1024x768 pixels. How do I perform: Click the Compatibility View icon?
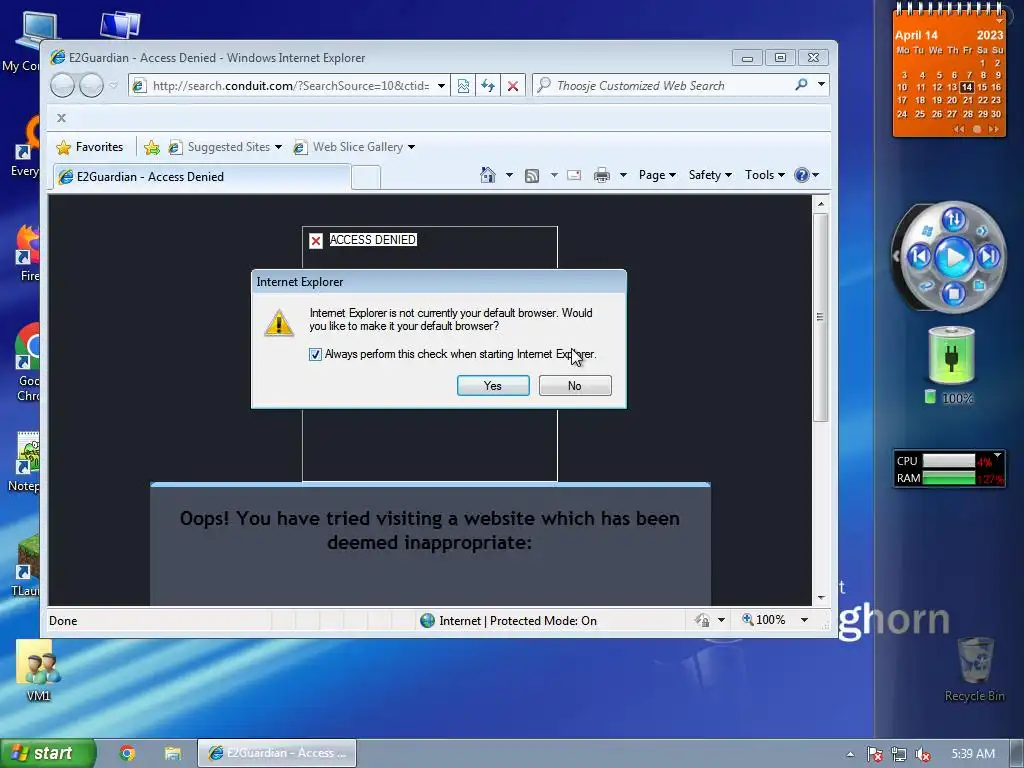[x=463, y=86]
